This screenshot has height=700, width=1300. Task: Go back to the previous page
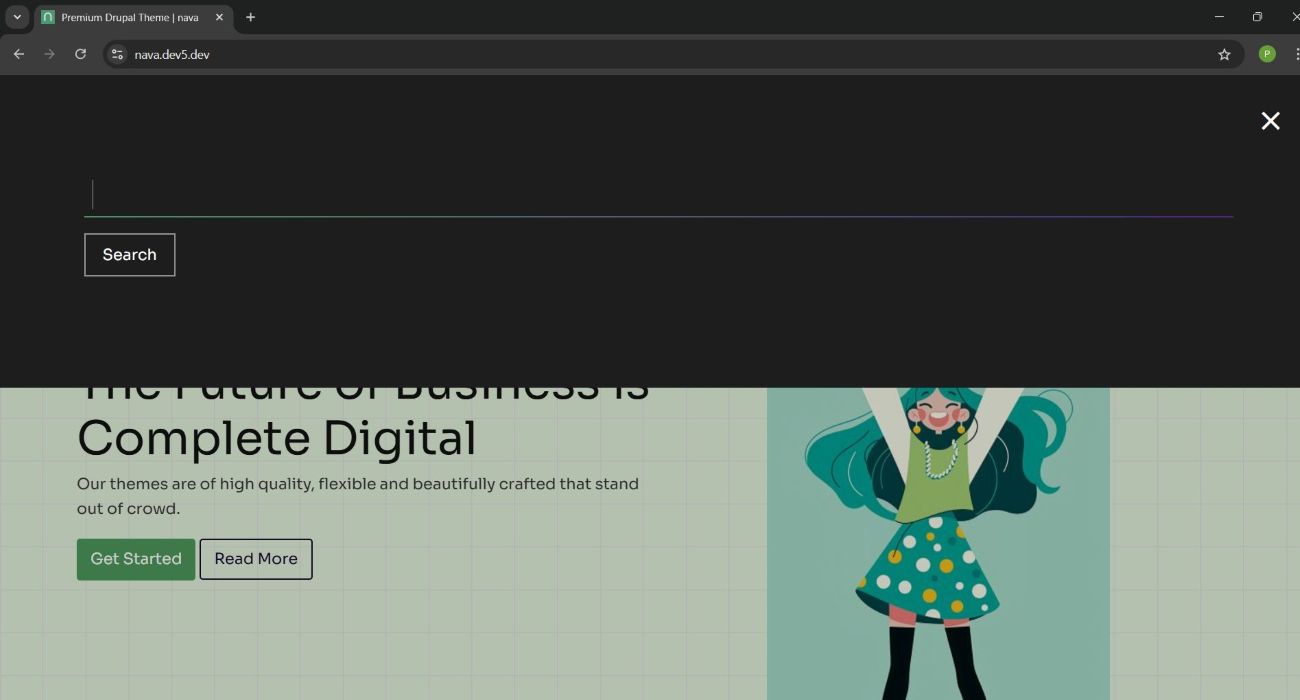coord(18,54)
